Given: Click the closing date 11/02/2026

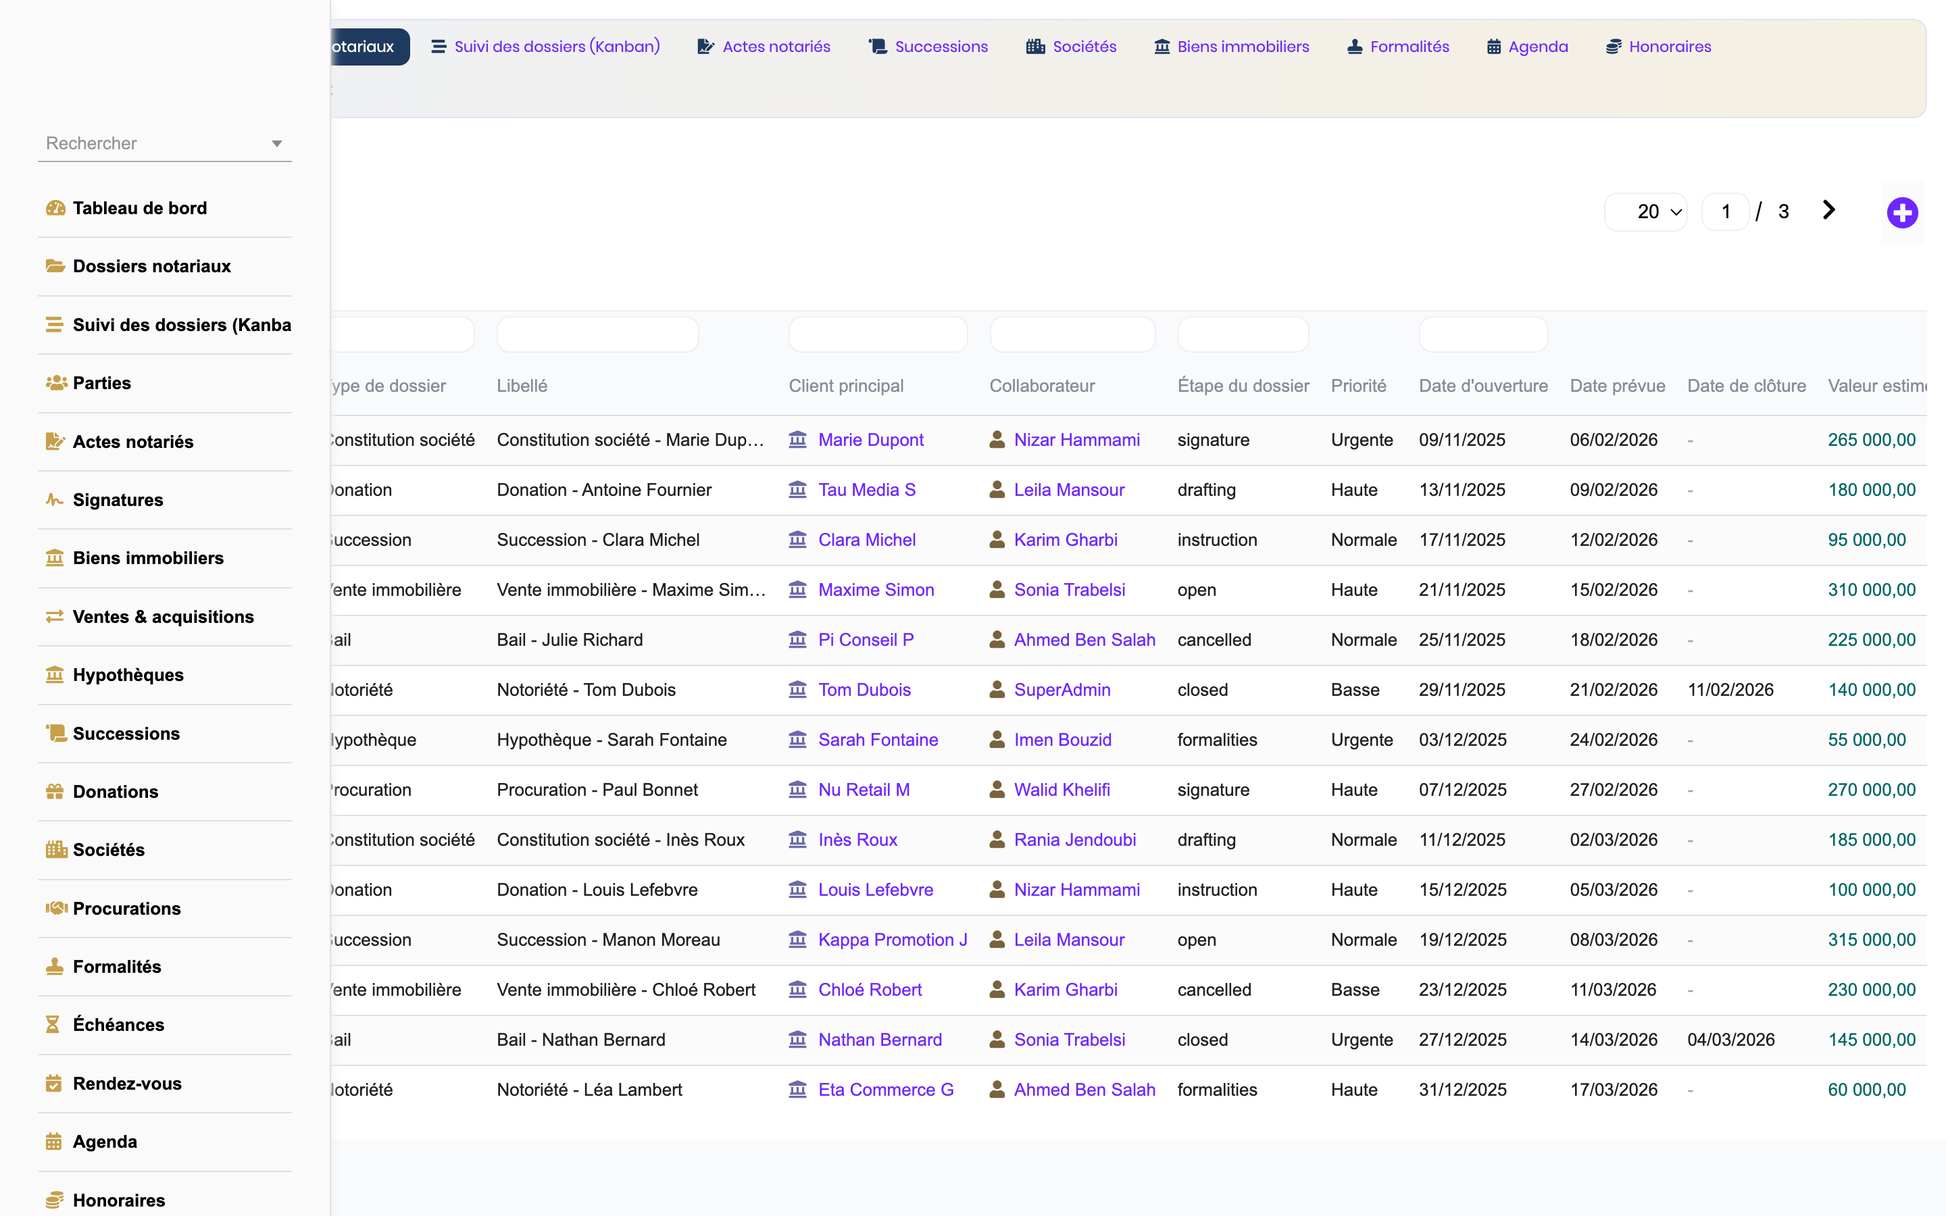Looking at the screenshot, I should click(x=1730, y=689).
